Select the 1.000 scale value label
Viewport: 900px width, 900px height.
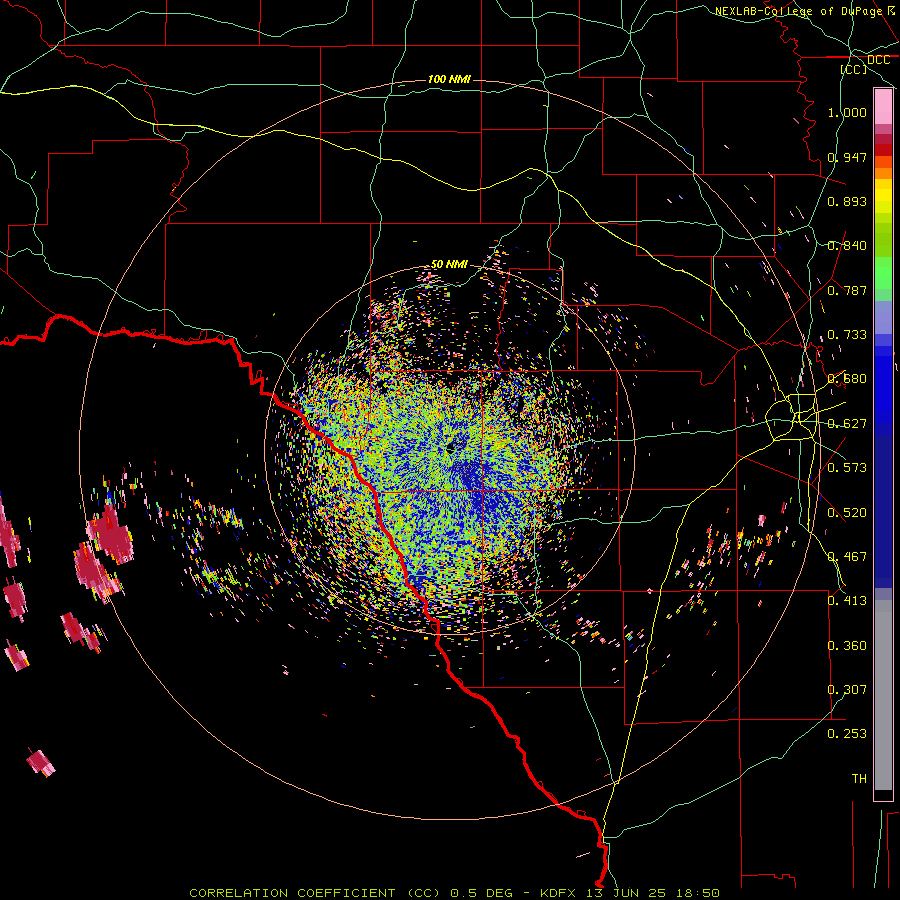point(847,112)
